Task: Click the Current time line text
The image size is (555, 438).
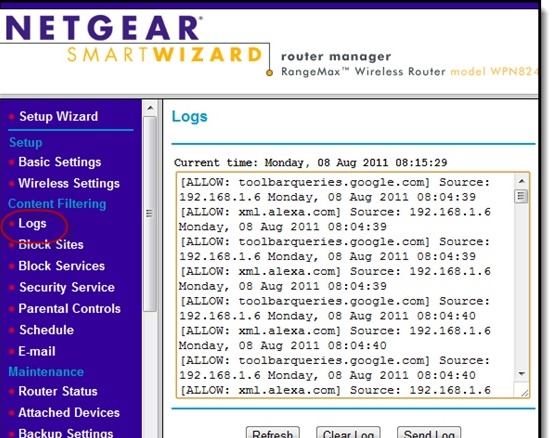Action: click(x=311, y=163)
